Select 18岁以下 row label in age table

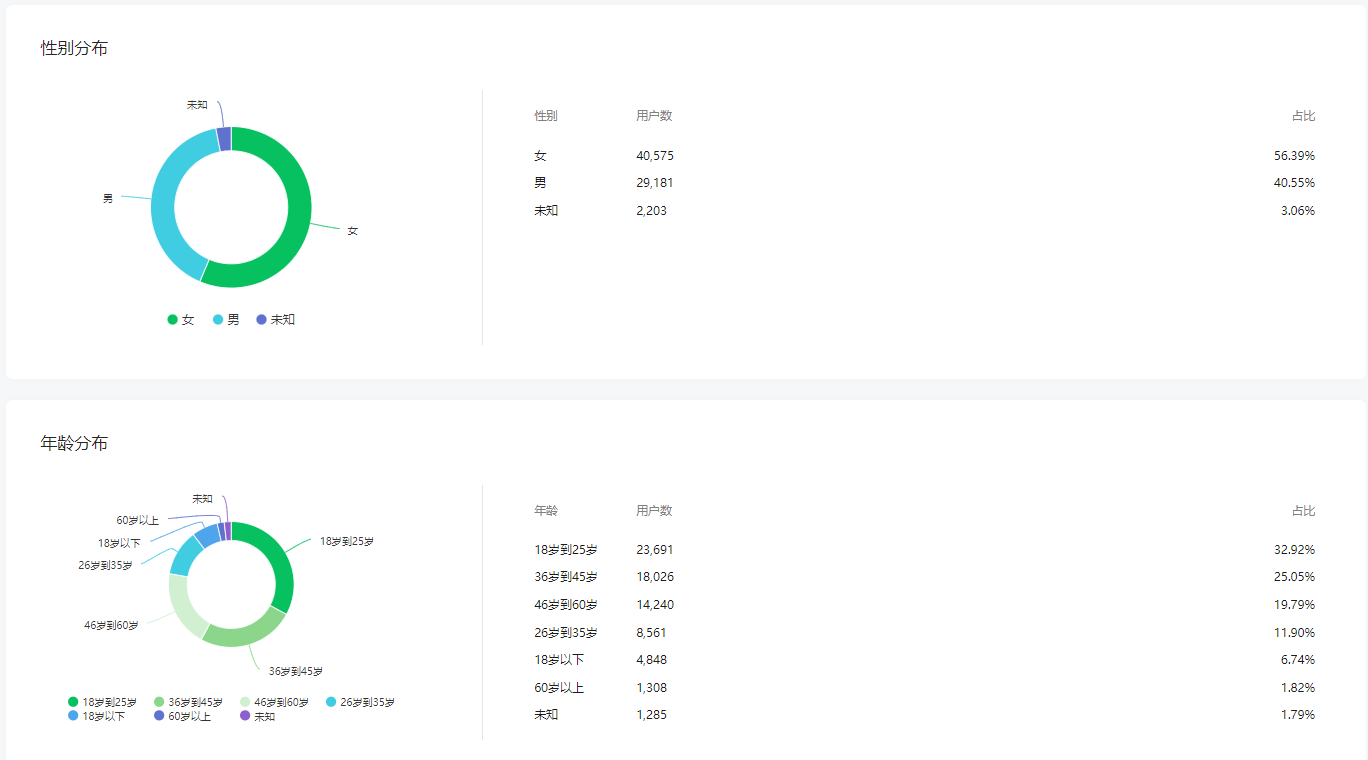click(559, 660)
